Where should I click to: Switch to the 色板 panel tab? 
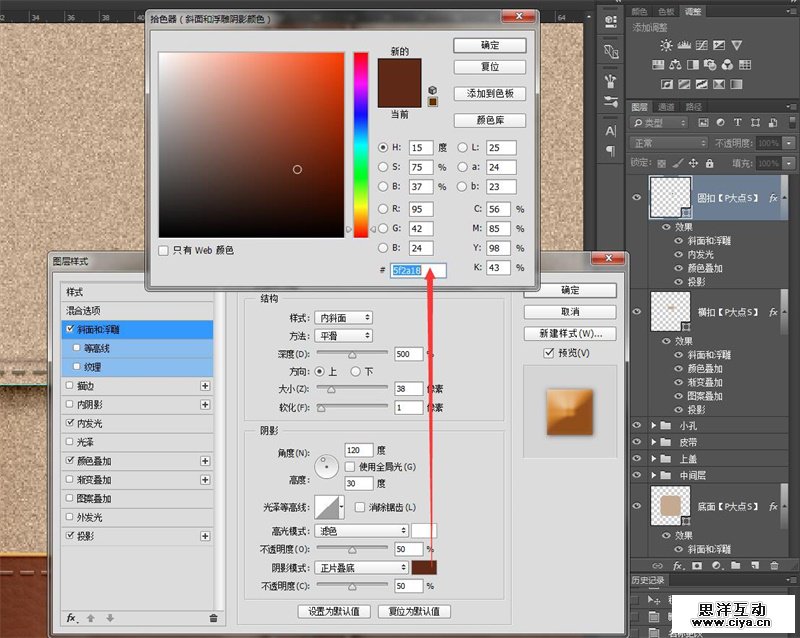[x=665, y=12]
